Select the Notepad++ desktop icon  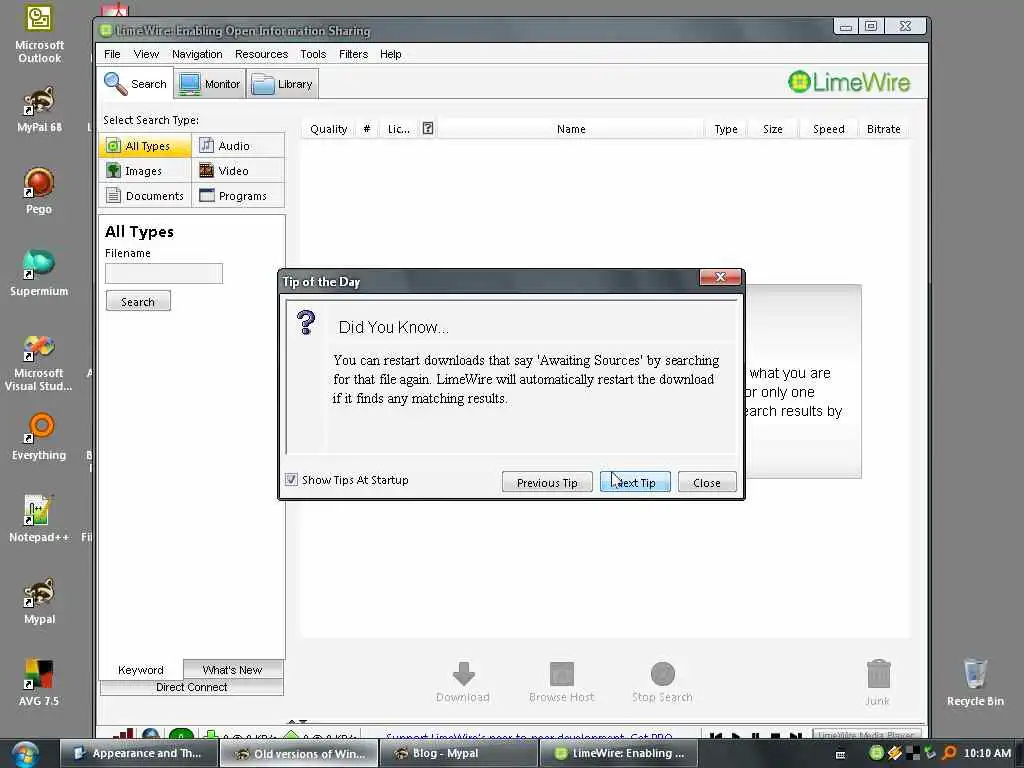[x=39, y=519]
